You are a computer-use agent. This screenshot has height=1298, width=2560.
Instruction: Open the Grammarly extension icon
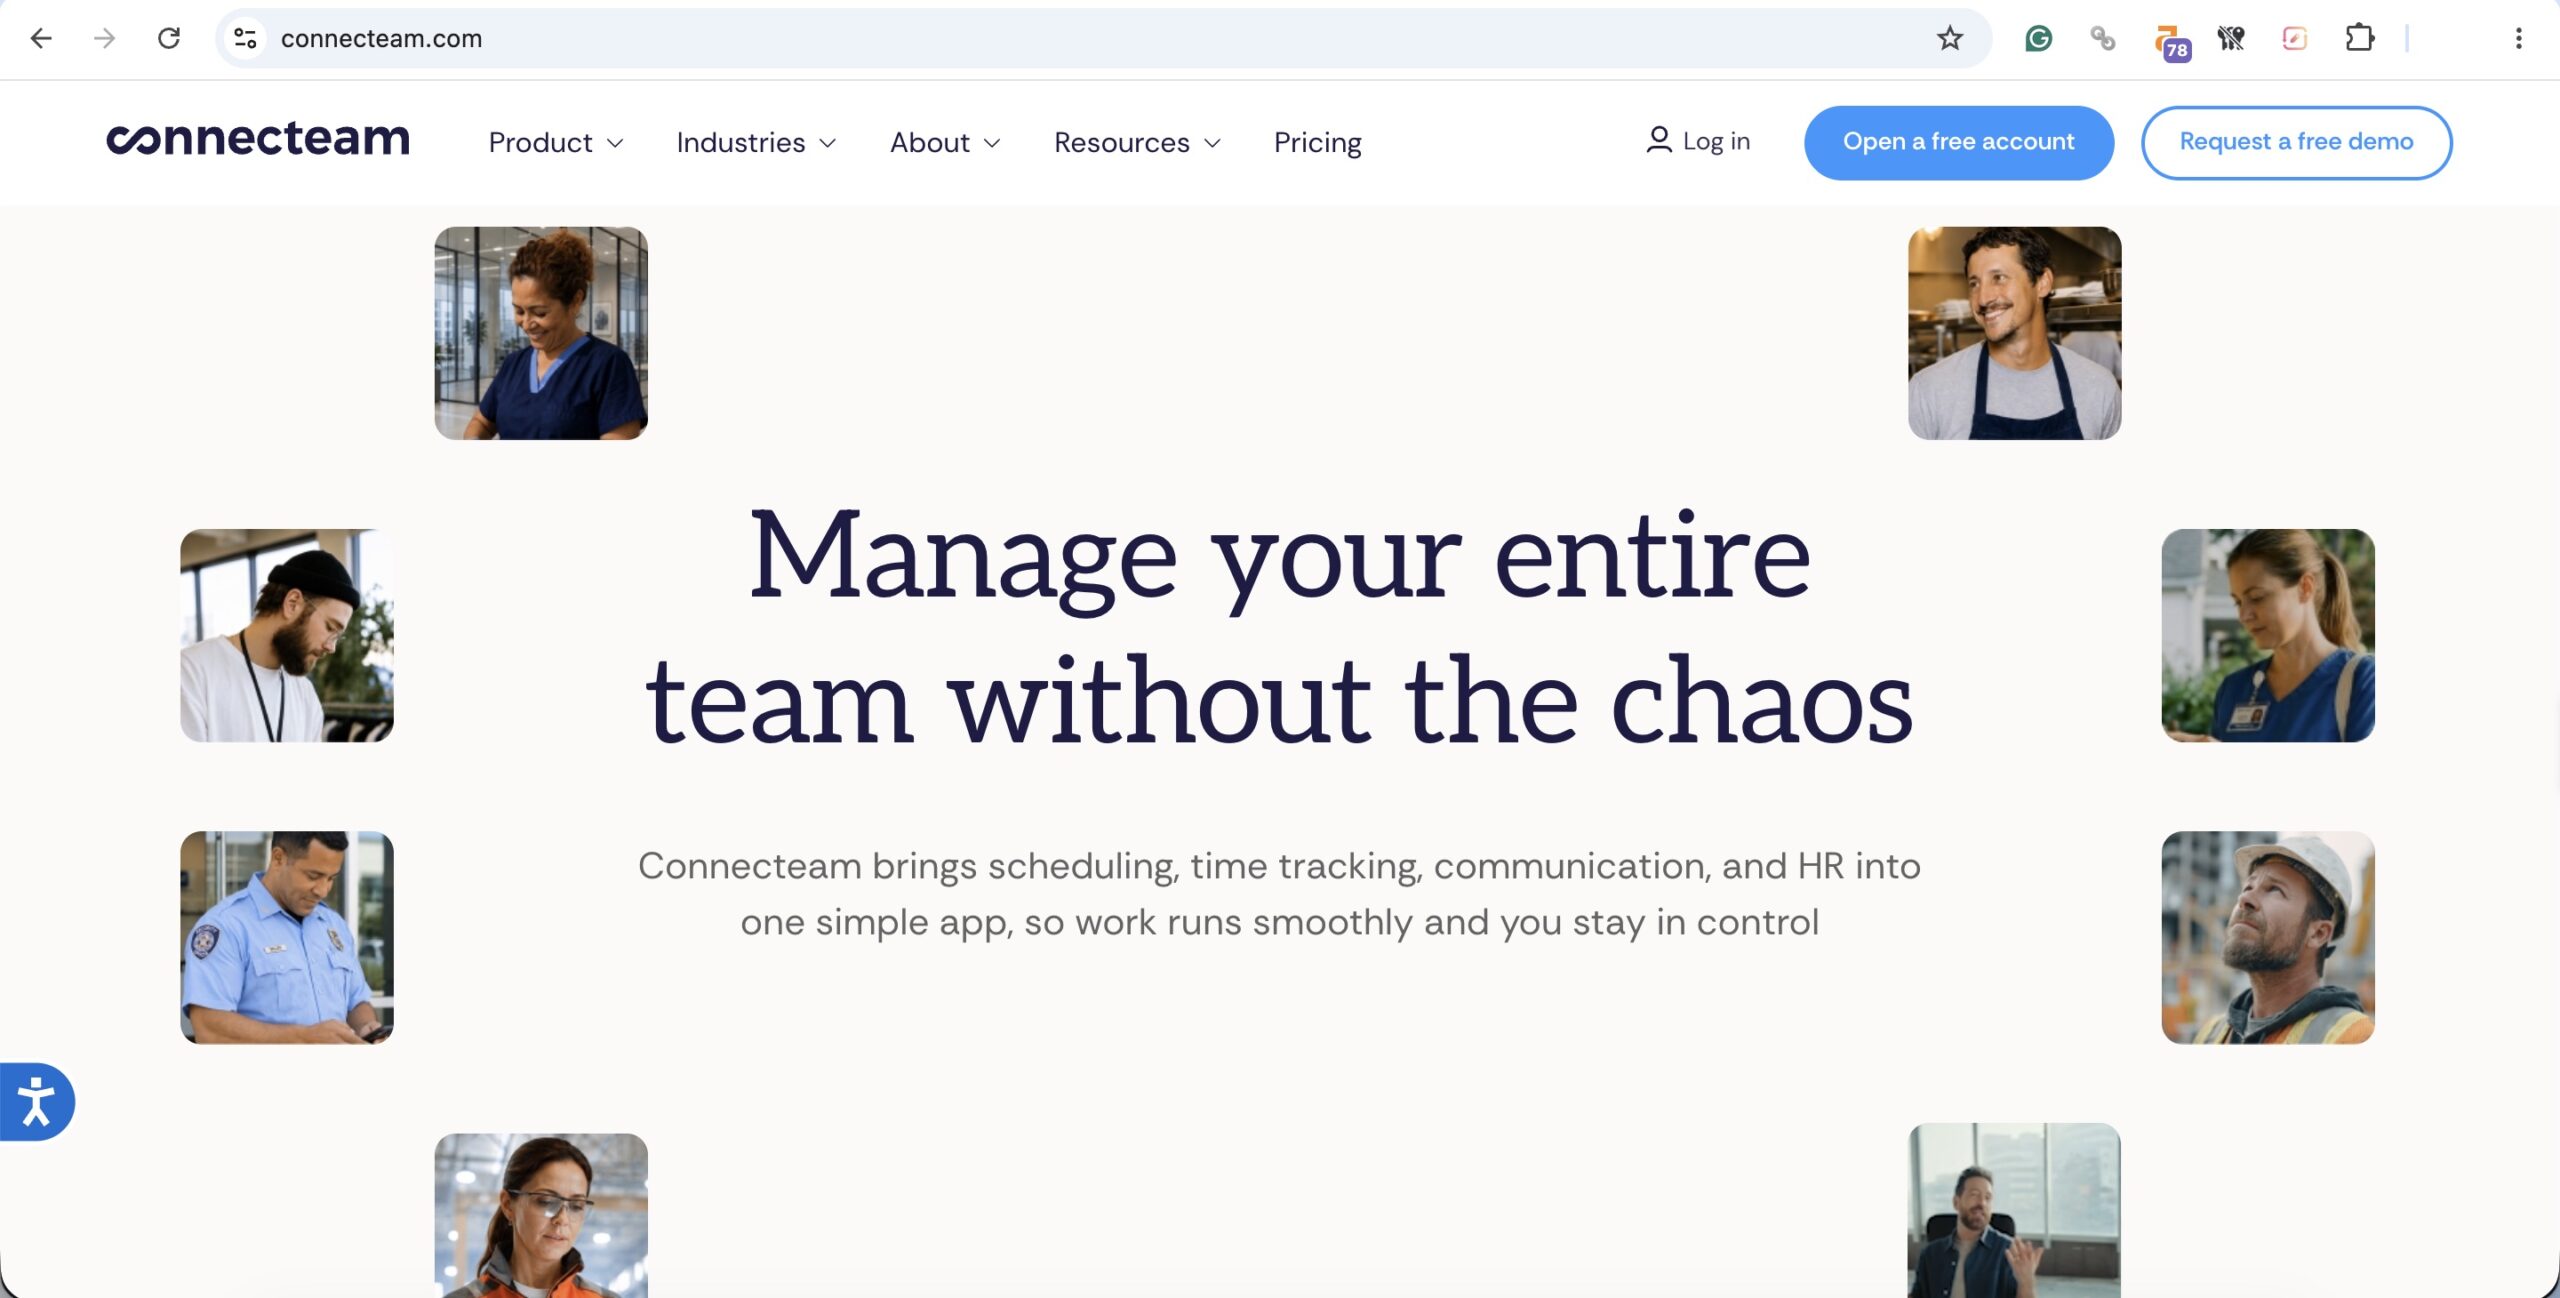coord(2038,38)
